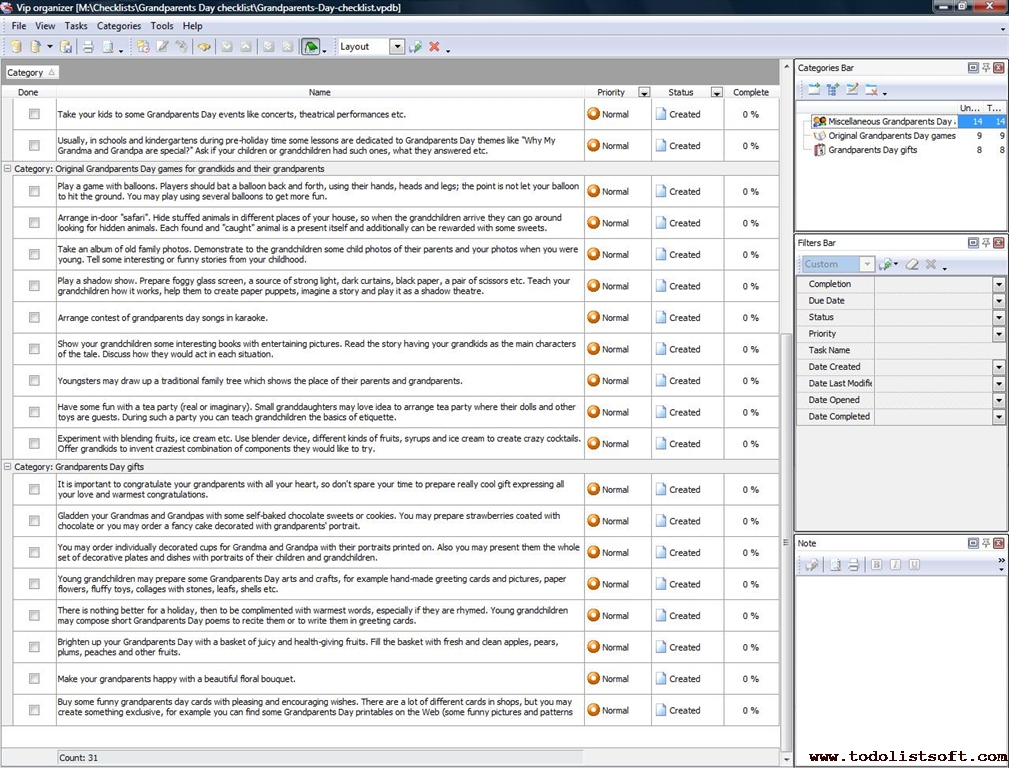Open the Tools menu
The height and width of the screenshot is (768, 1009).
[x=161, y=26]
